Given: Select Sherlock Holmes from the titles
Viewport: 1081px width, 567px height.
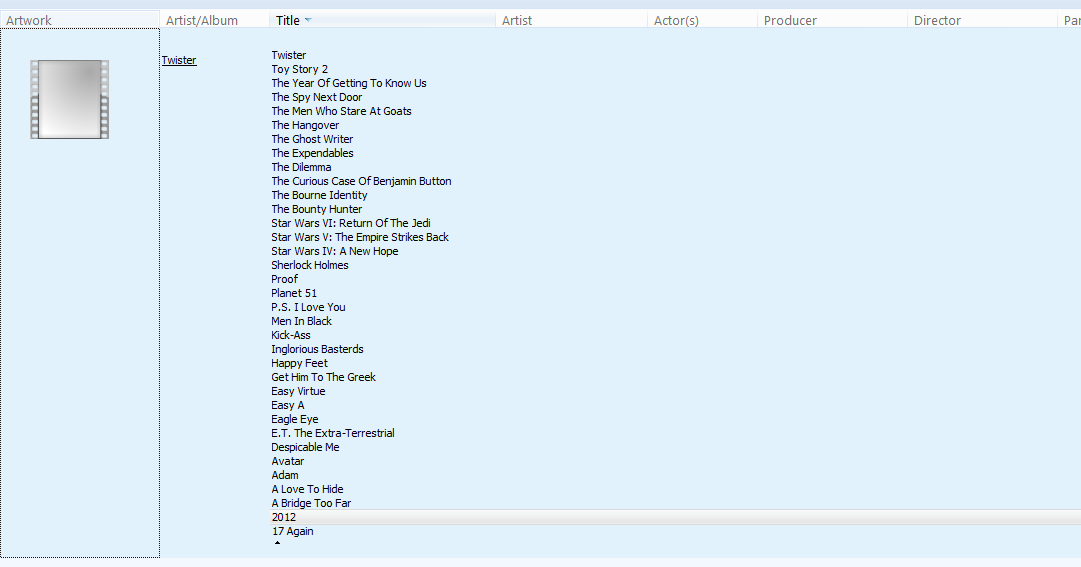Looking at the screenshot, I should 310,266.
